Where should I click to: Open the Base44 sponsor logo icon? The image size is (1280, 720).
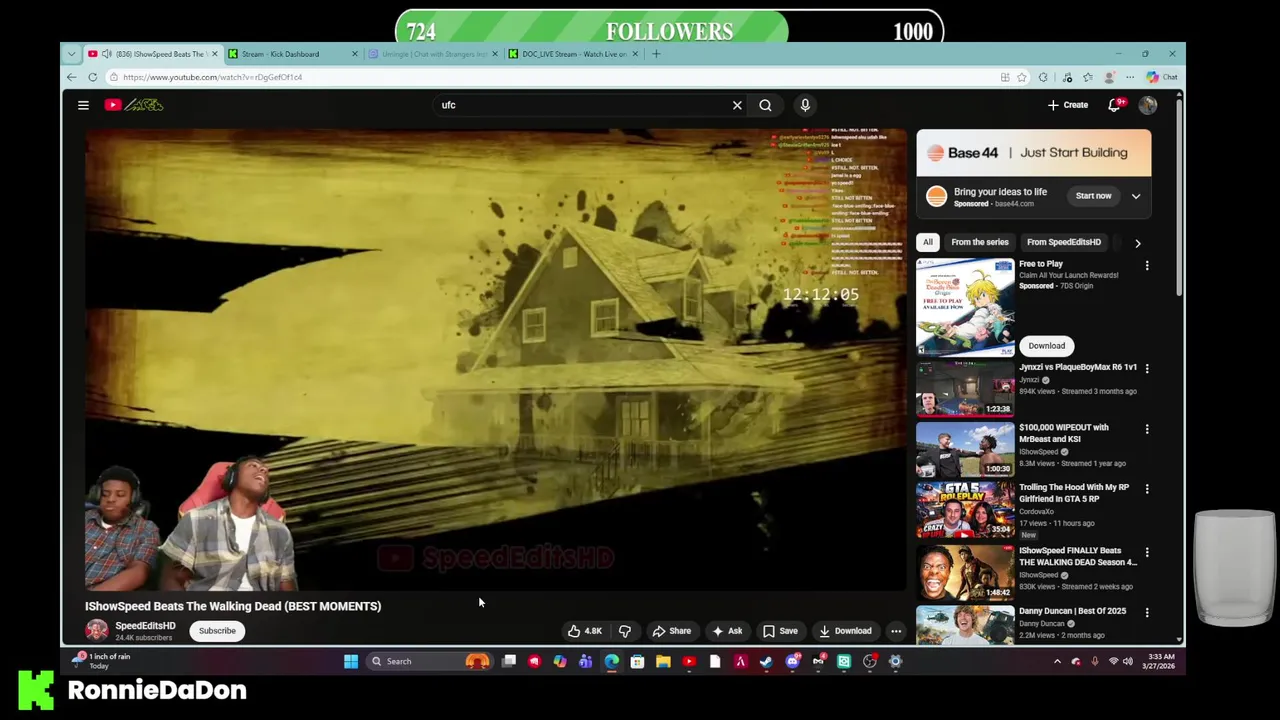tap(937, 196)
